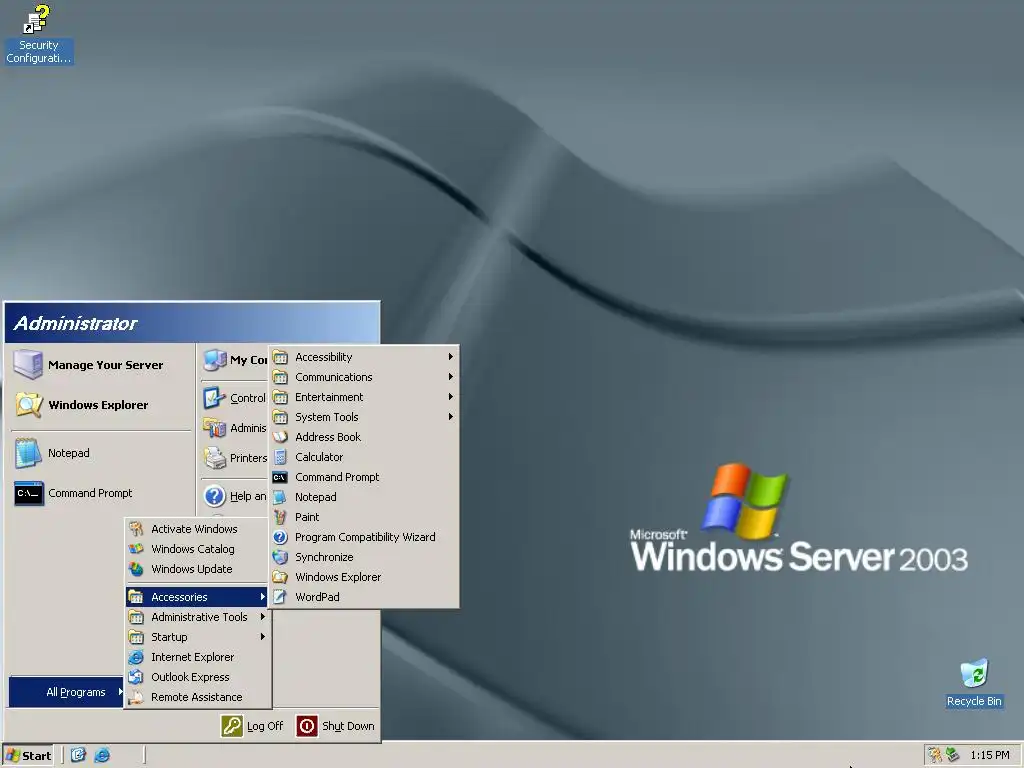This screenshot has height=768, width=1024.
Task: Open Accessibility folder in Accessories menu
Action: [x=364, y=357]
